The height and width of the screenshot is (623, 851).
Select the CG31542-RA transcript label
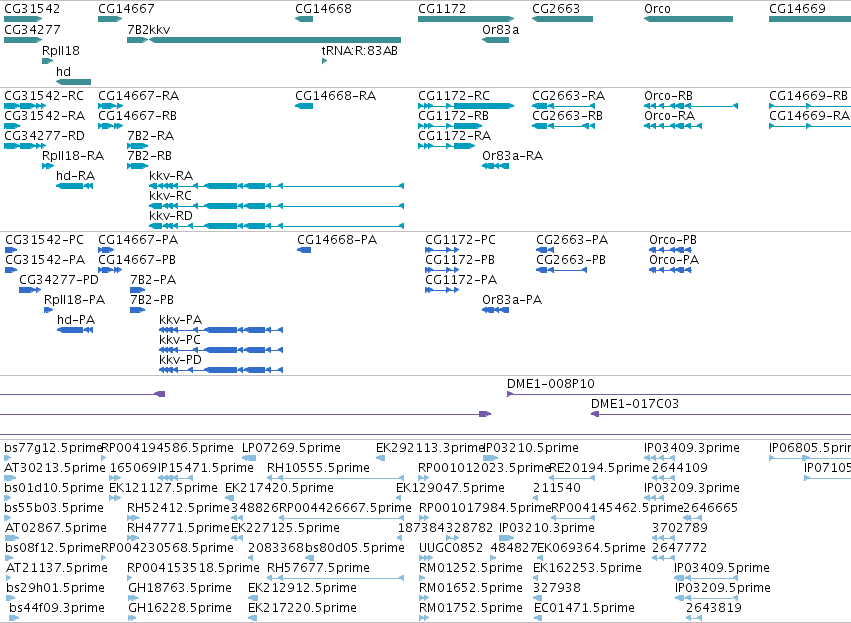45,116
